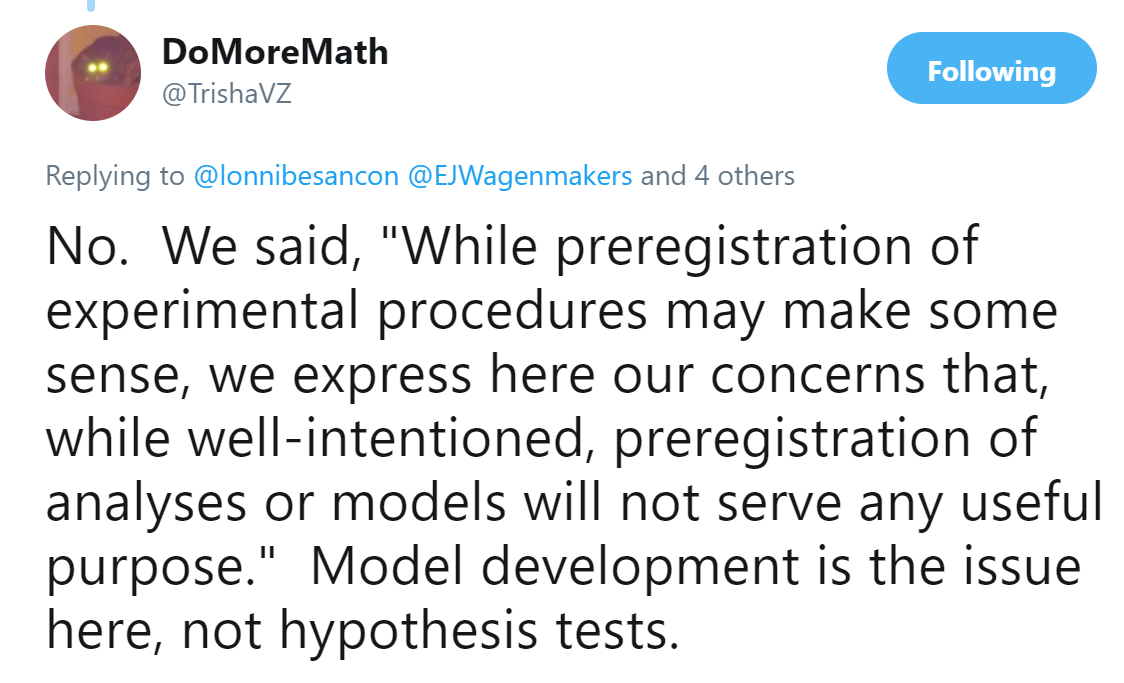Click the word "useful" ending the fifth line
Screen dimensions: 1124x683
pos(1032,501)
